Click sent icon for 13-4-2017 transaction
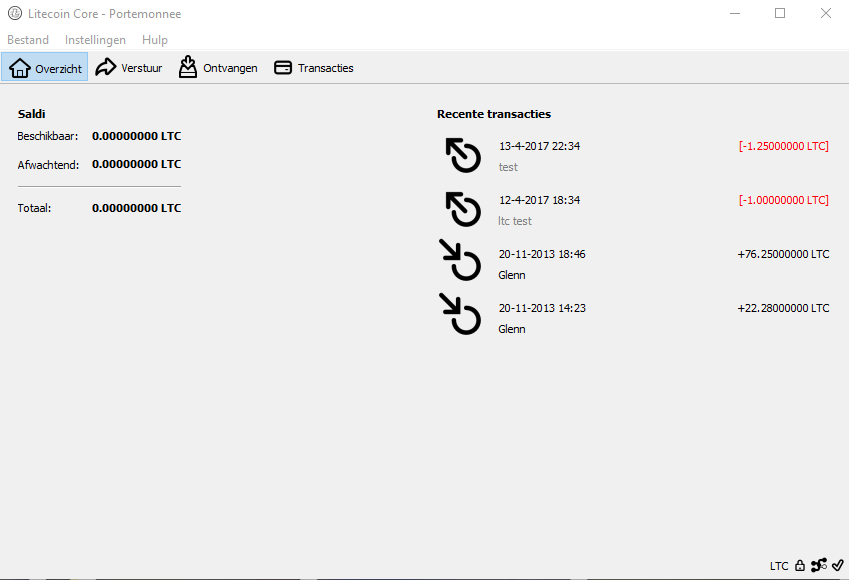Screen dimensions: 849x580 pos(463,155)
